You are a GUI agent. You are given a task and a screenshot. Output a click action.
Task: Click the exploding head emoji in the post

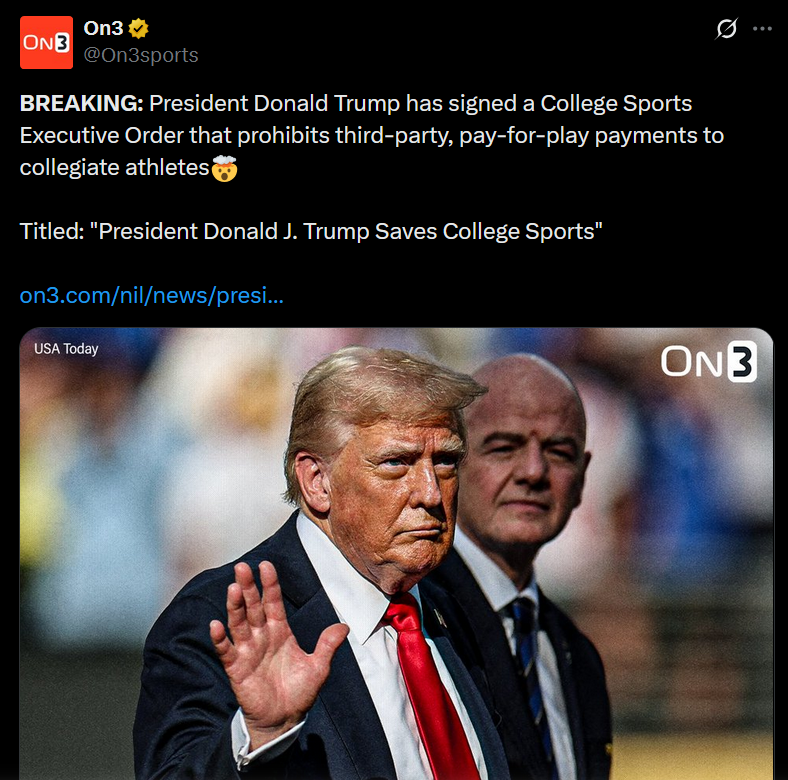coord(224,168)
